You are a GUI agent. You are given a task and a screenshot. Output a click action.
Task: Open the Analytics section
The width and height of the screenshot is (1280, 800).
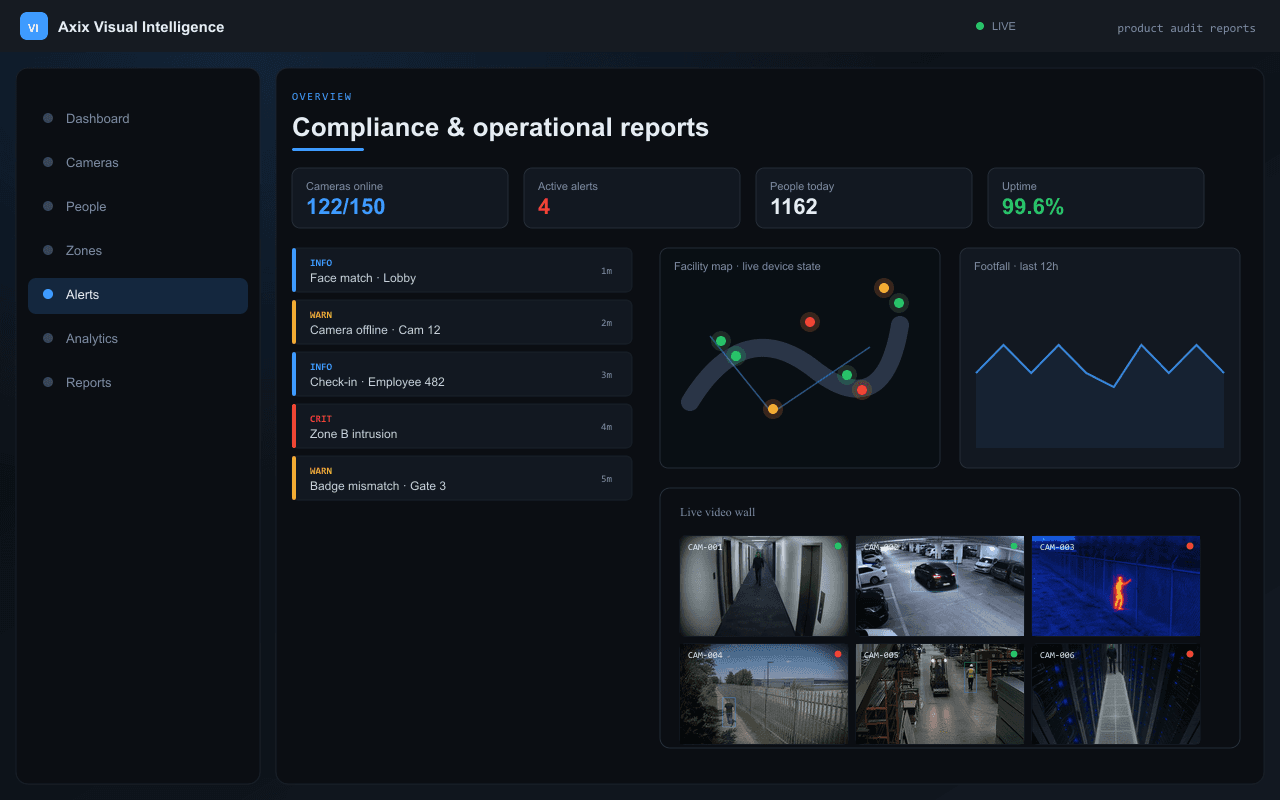138,338
